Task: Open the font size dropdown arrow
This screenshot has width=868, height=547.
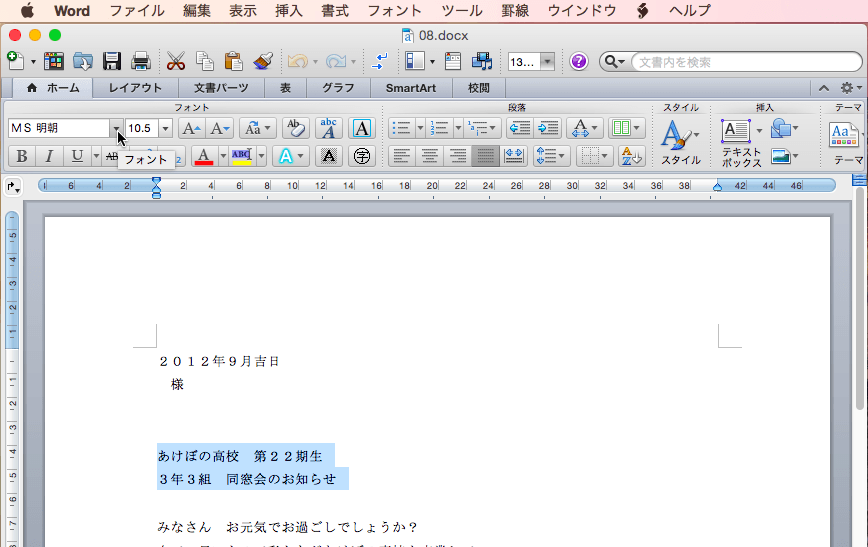Action: pos(166,128)
